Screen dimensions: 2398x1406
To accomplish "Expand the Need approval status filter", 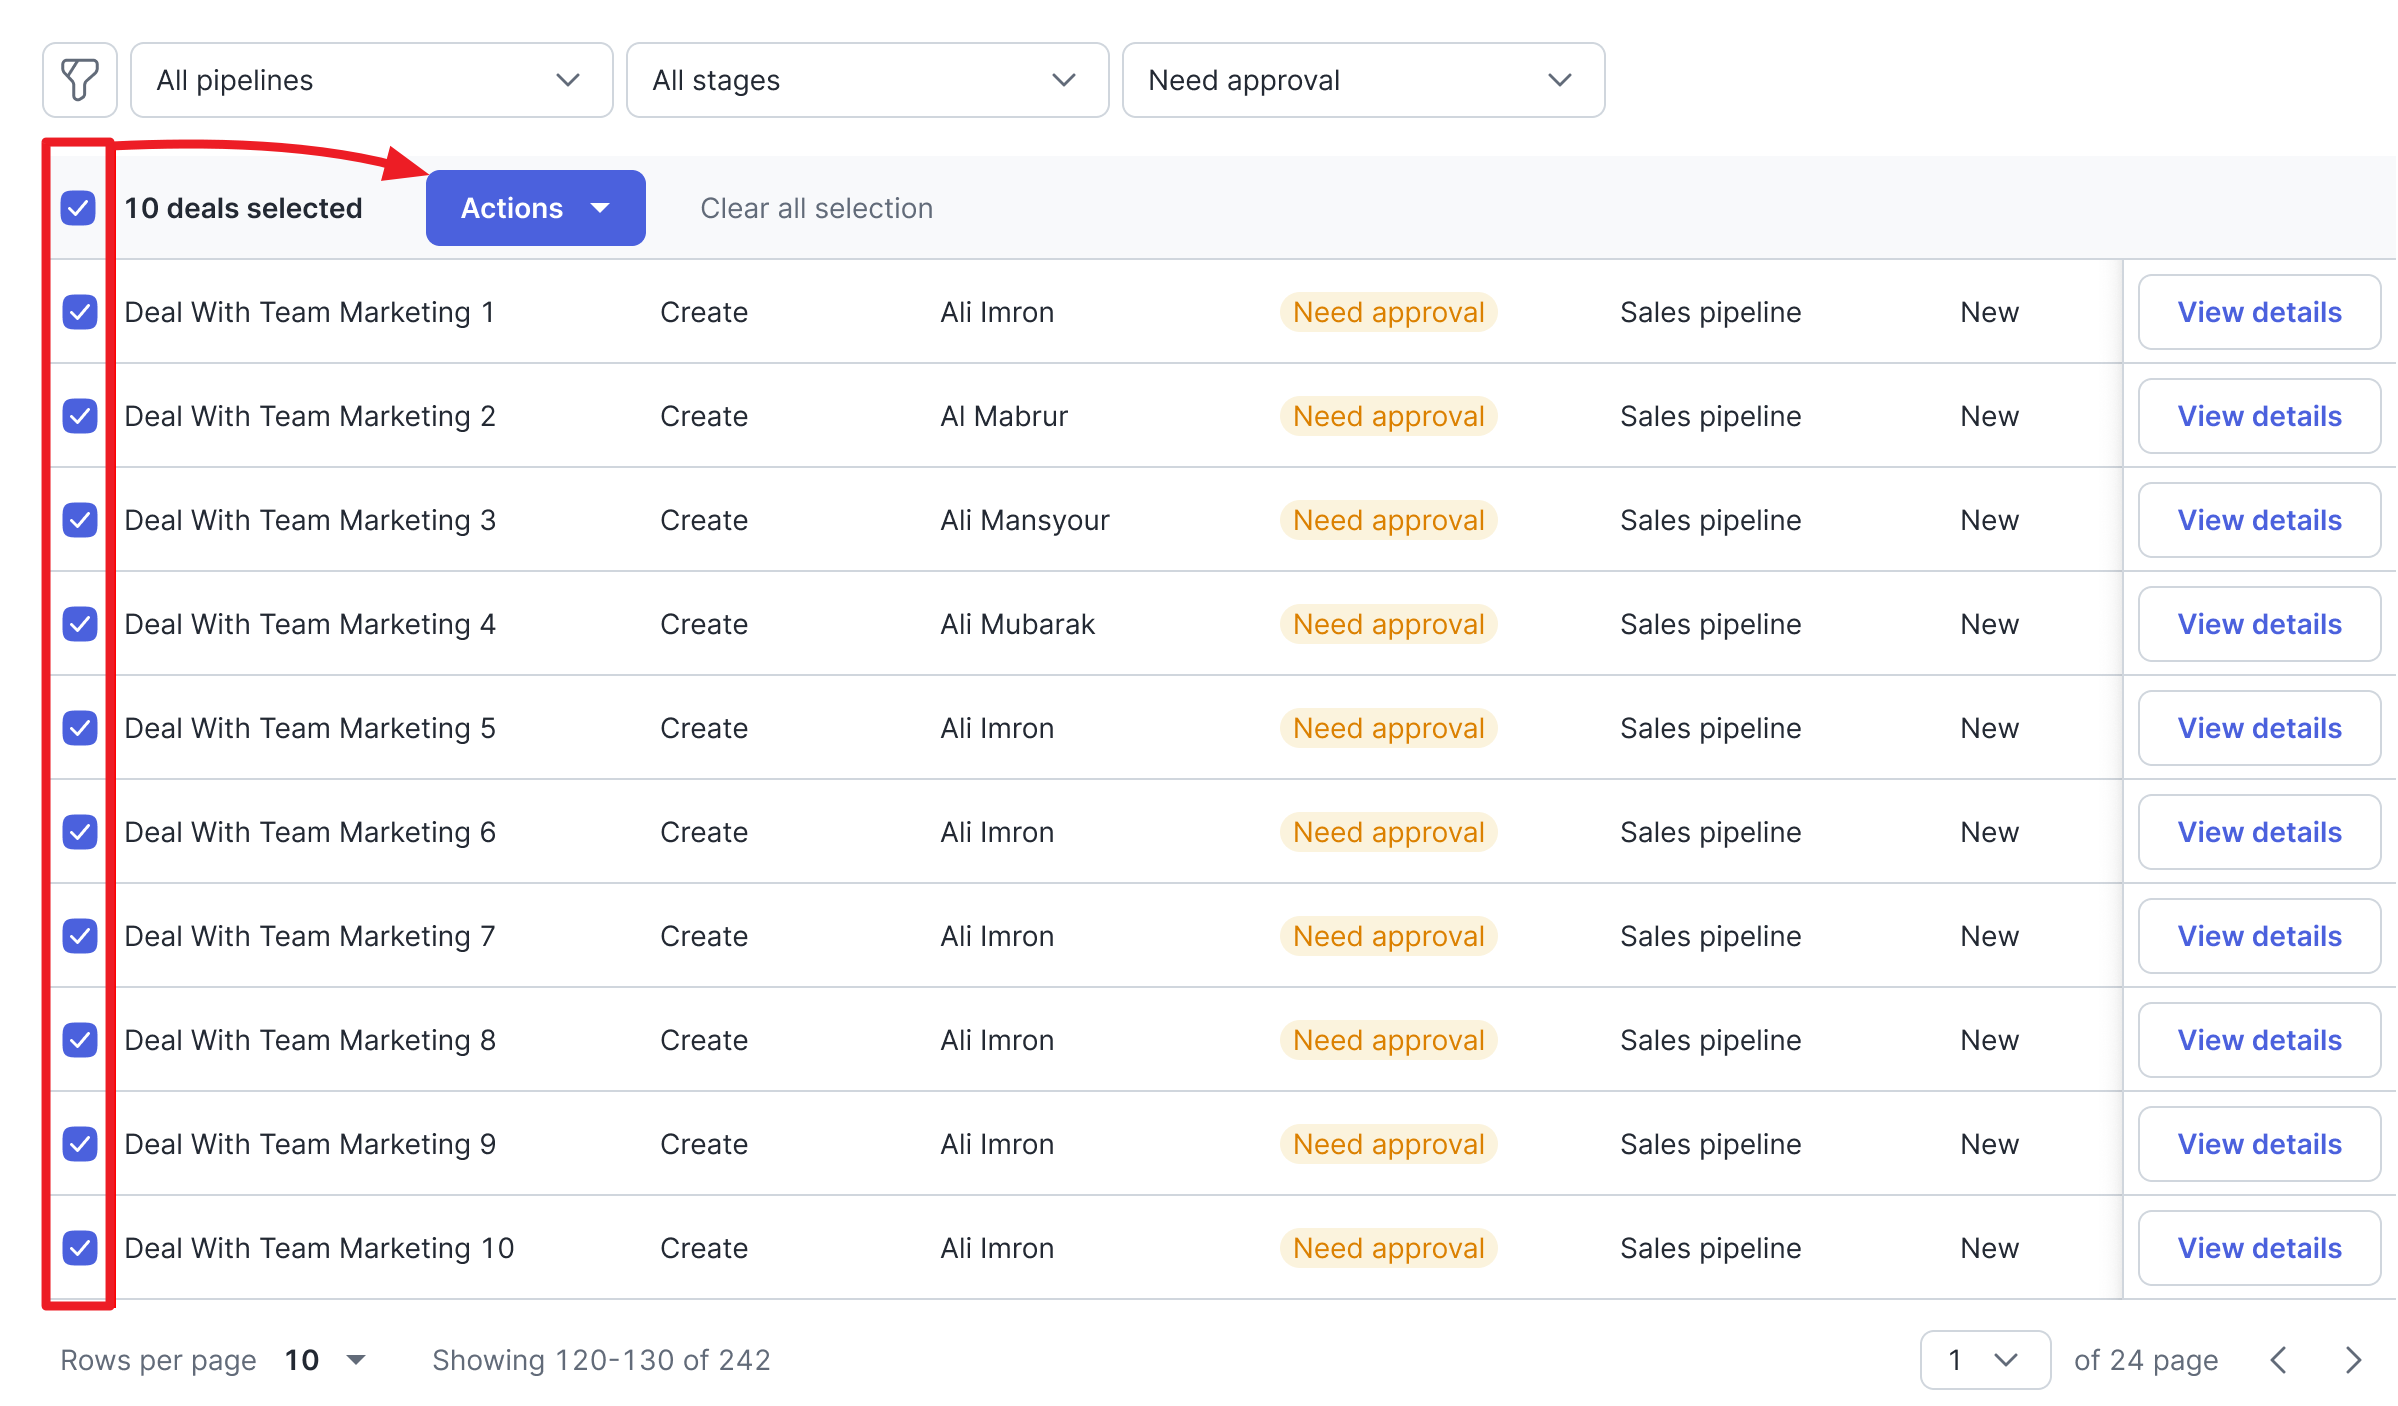I will tap(1363, 80).
